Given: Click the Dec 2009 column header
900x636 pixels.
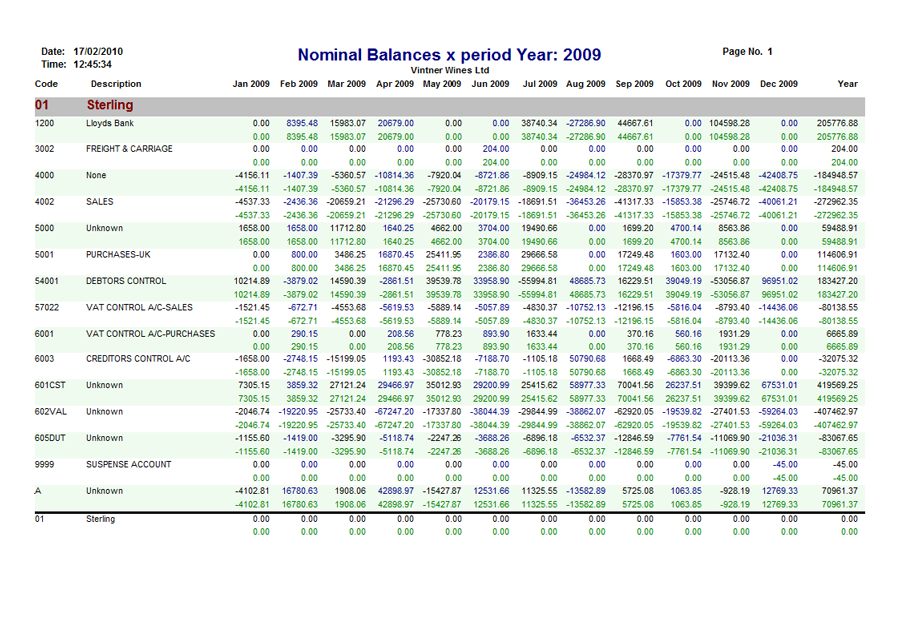Looking at the screenshot, I should coord(779,84).
